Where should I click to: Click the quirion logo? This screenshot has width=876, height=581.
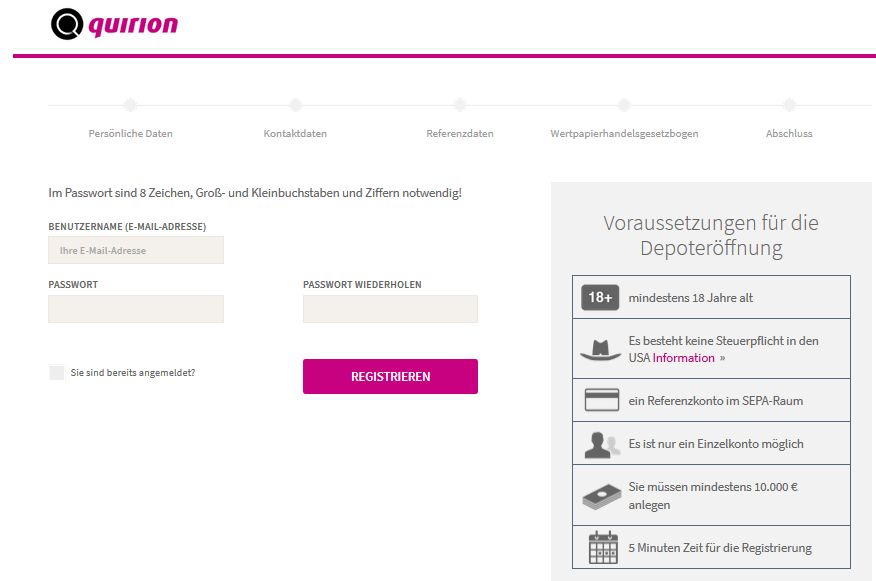(x=115, y=24)
